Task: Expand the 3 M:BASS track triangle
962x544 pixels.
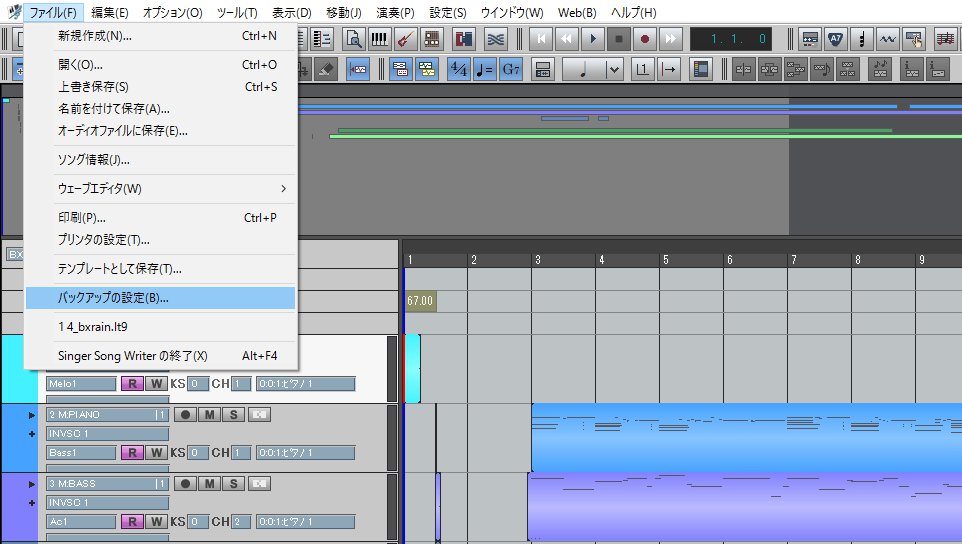Action: pyautogui.click(x=32, y=484)
